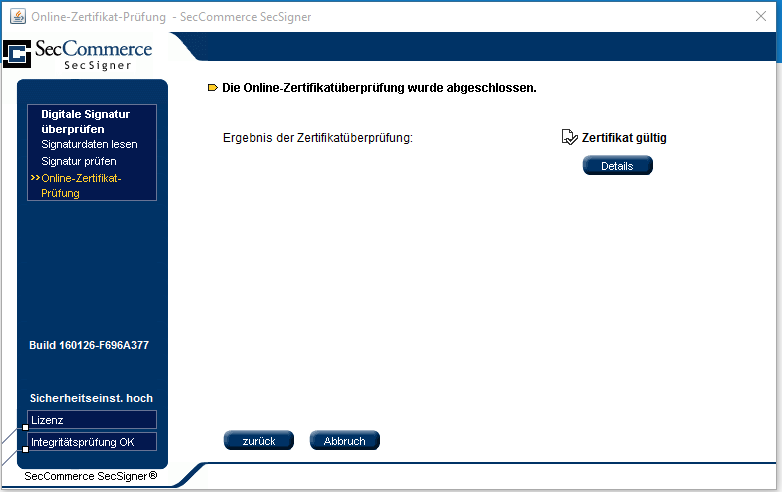Click the Build 160126-F696A377 text
Viewport: 782px width, 492px height.
pos(89,345)
